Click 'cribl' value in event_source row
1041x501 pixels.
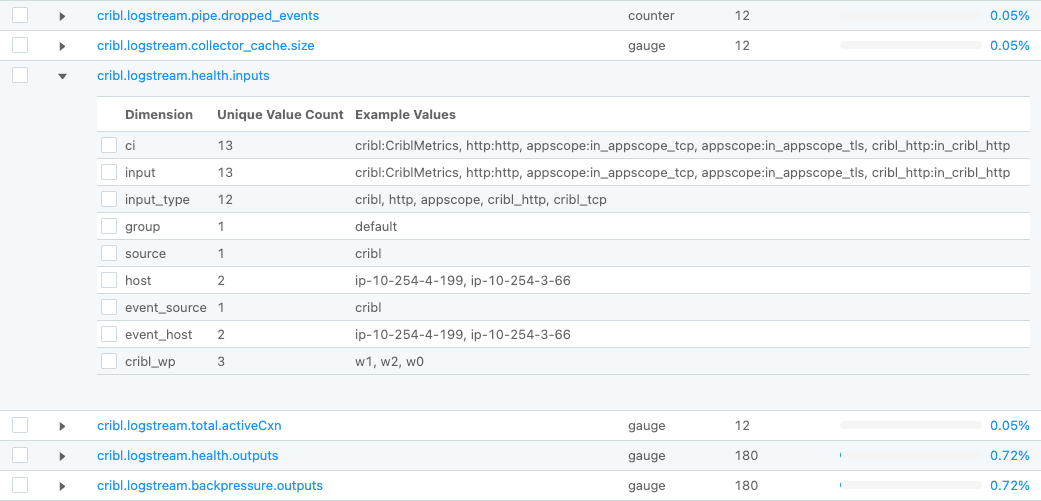[368, 307]
